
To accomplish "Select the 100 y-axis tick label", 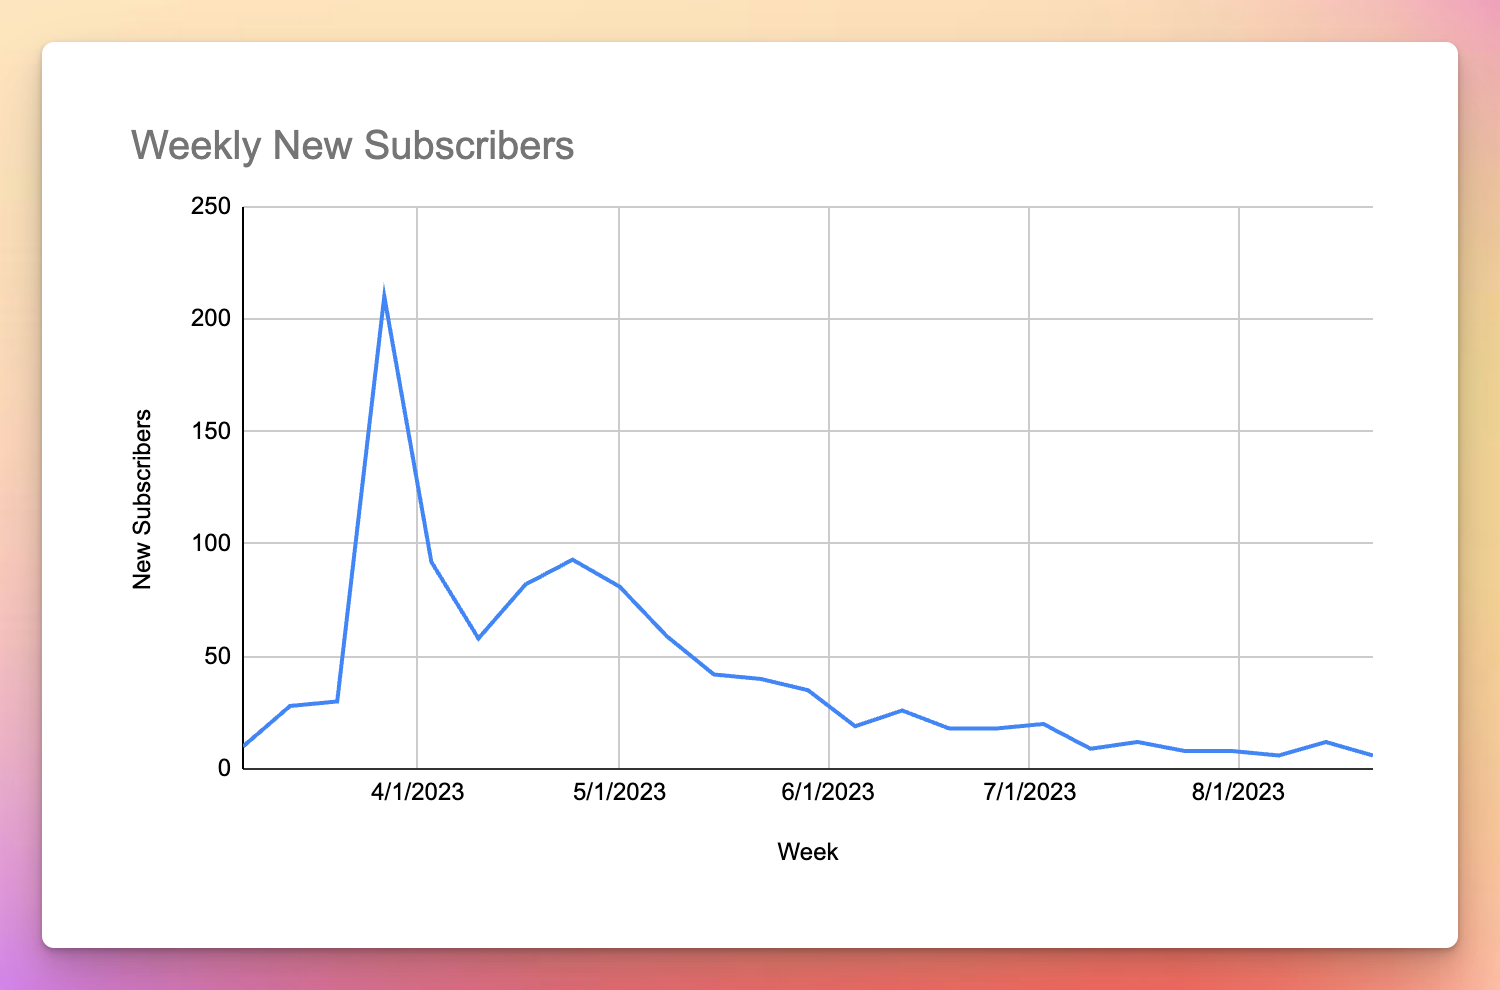I will tap(210, 544).
